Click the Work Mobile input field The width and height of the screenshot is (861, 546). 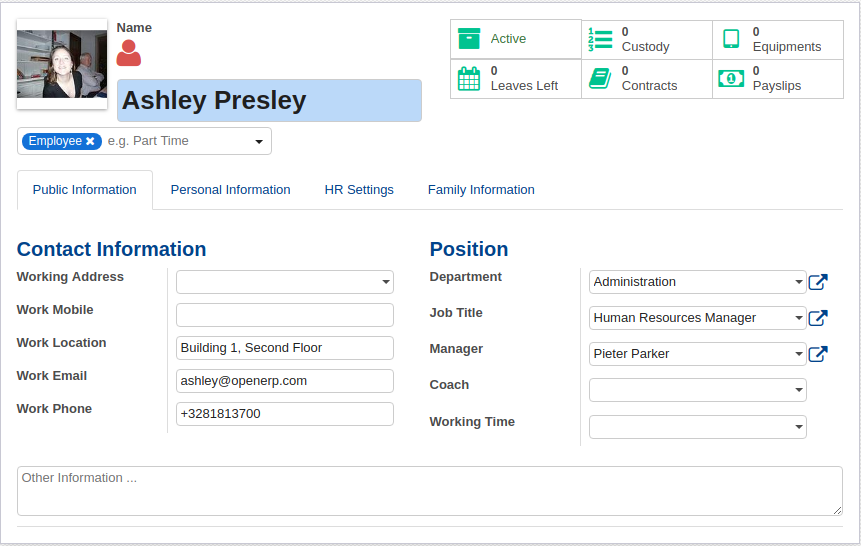pos(285,315)
